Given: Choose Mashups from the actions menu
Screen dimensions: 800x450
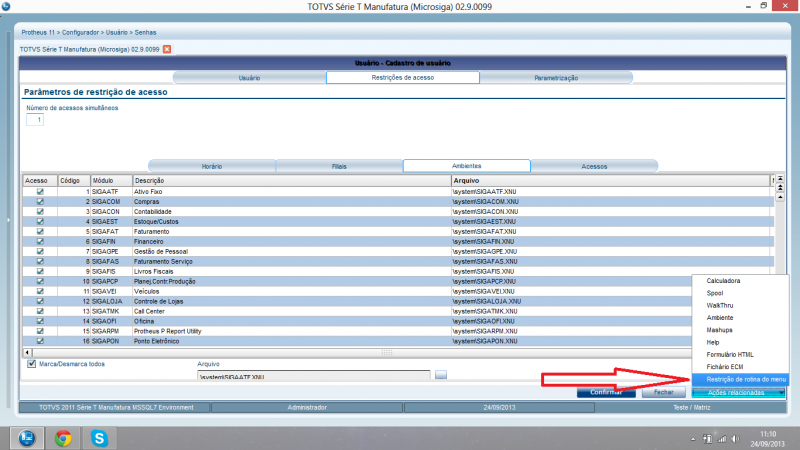Looking at the screenshot, I should pos(740,330).
